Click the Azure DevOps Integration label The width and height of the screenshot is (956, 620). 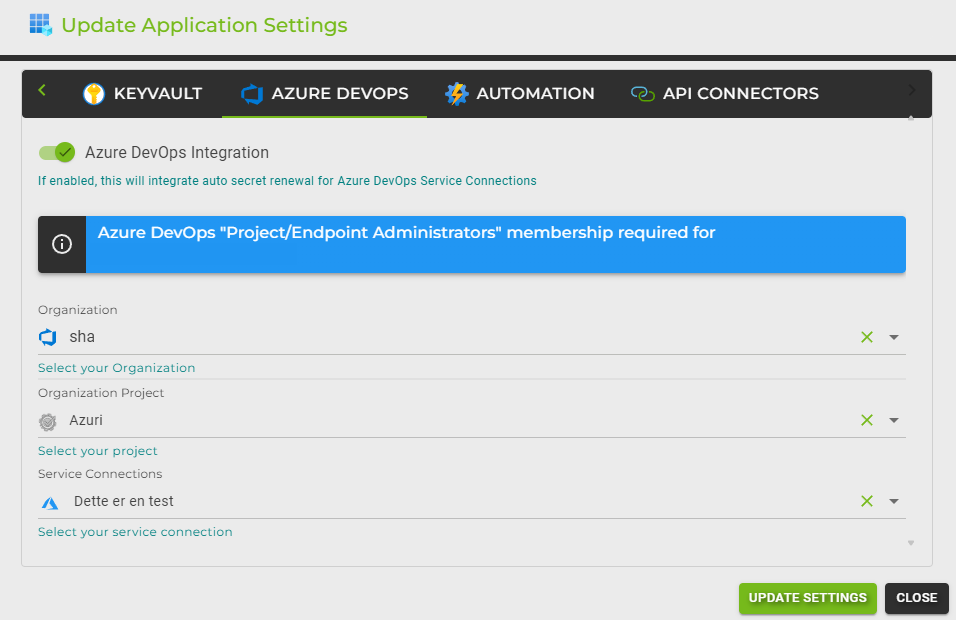[x=177, y=152]
